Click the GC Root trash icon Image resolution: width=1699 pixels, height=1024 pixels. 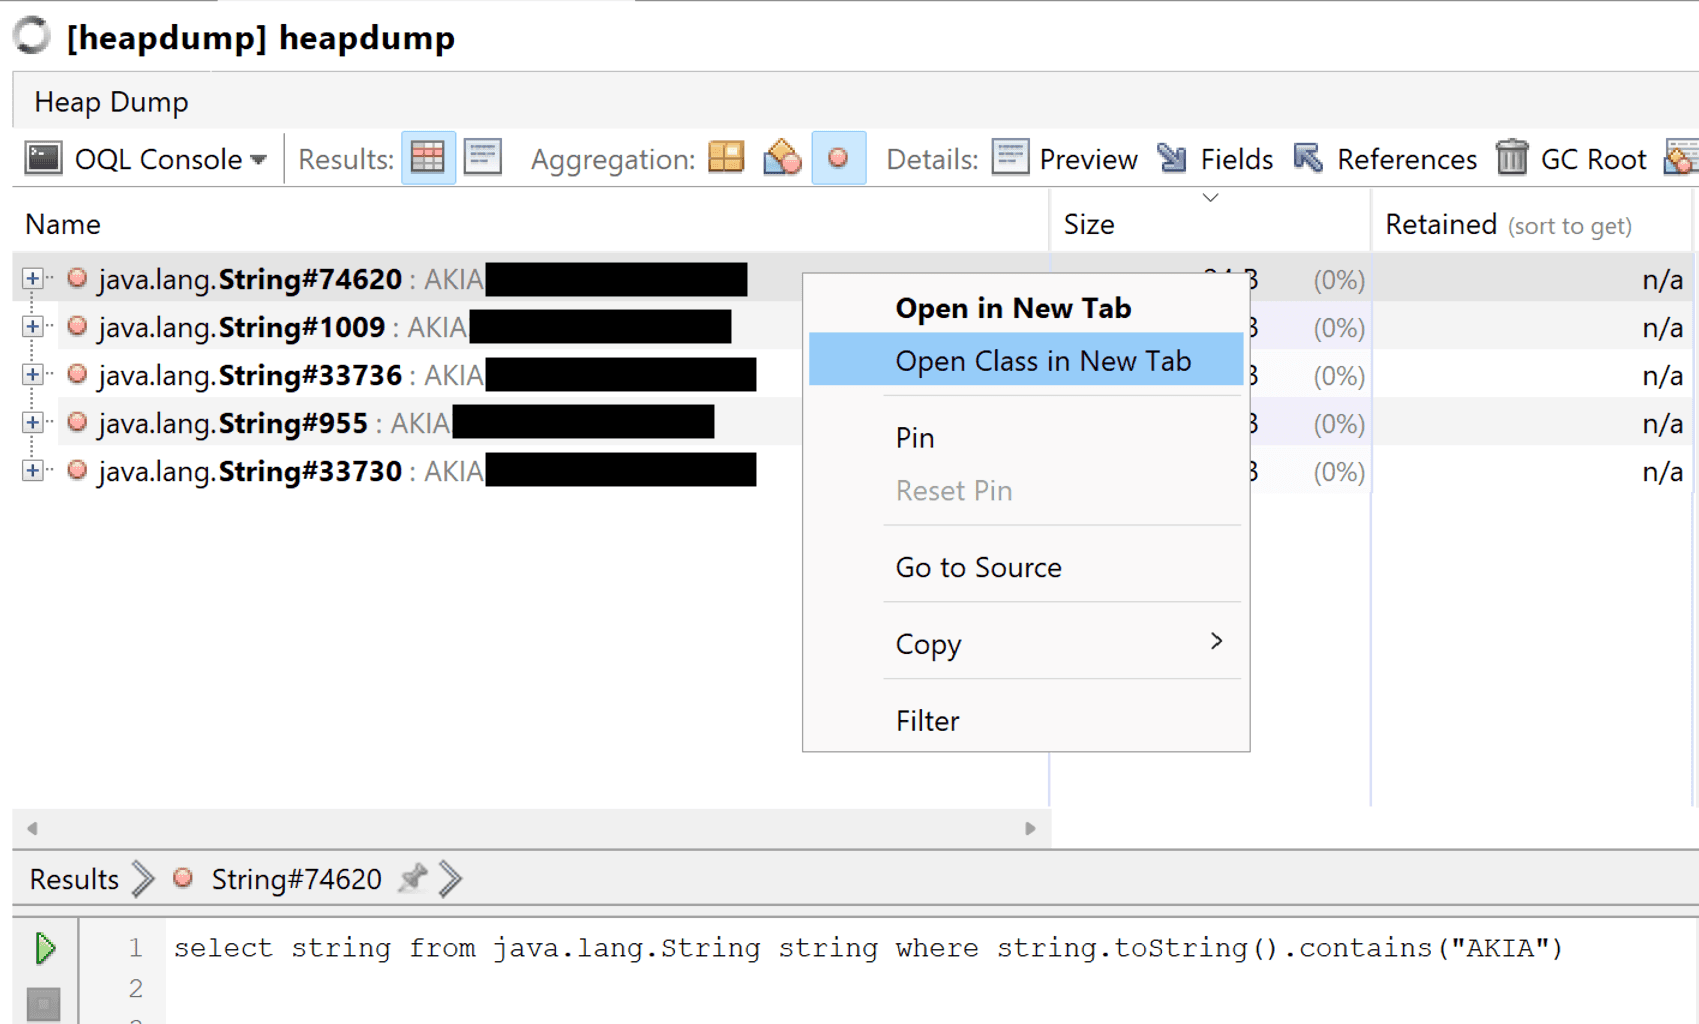[x=1512, y=157]
